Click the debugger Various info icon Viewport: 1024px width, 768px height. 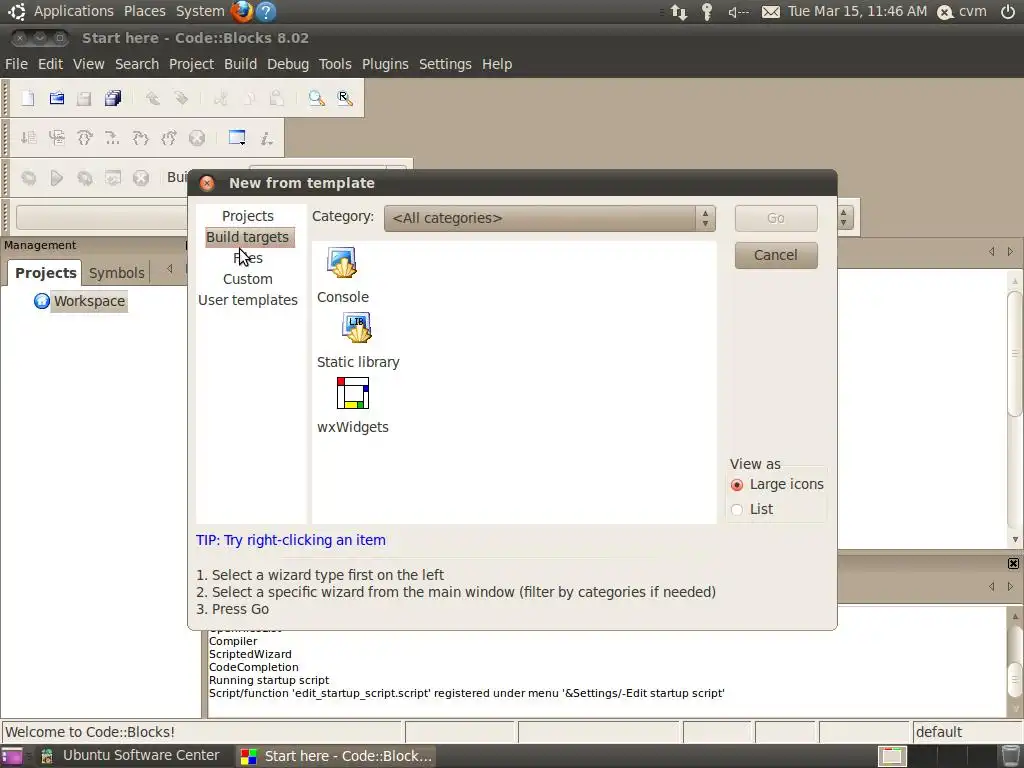coord(266,138)
